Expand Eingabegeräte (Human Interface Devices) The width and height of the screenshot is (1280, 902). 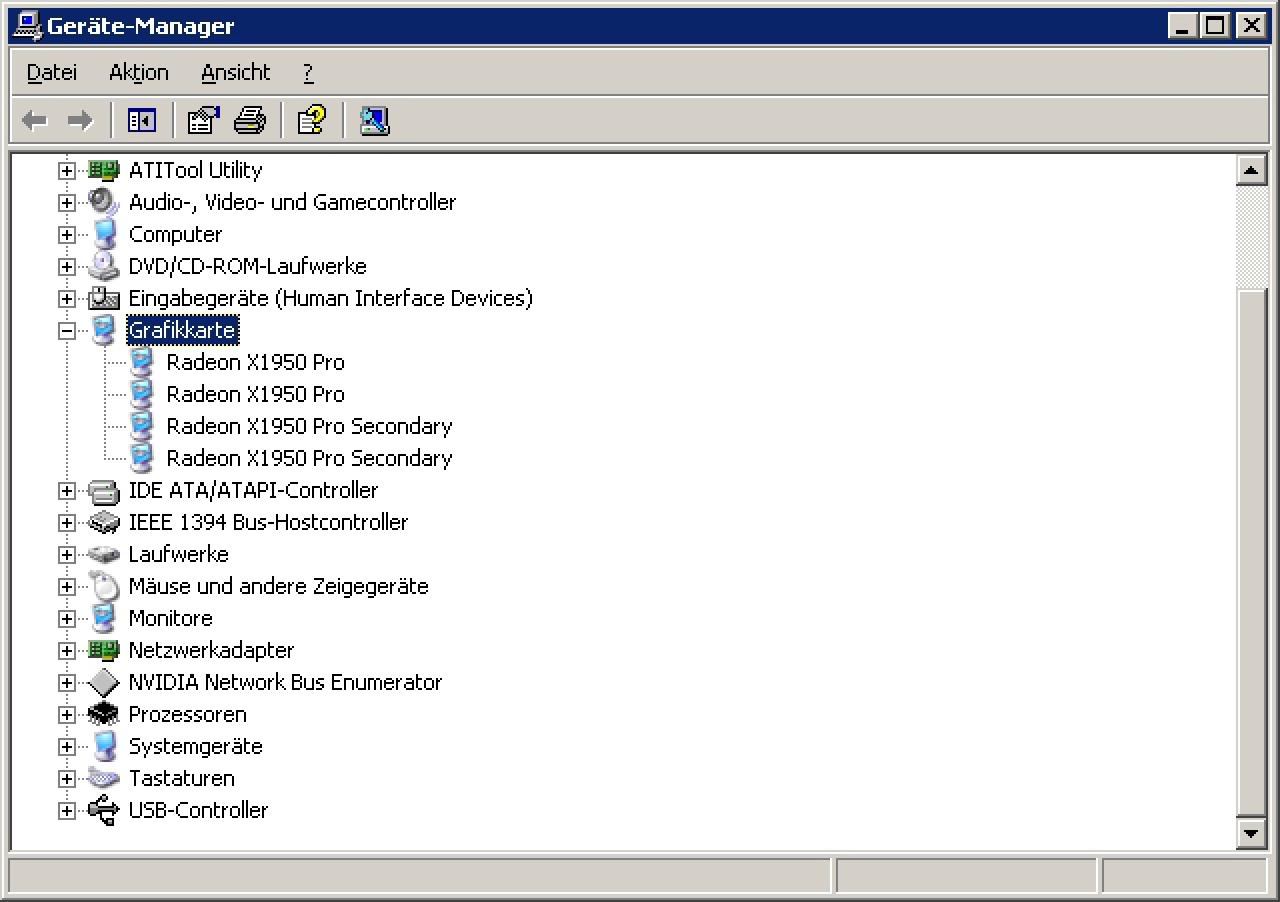coord(67,299)
